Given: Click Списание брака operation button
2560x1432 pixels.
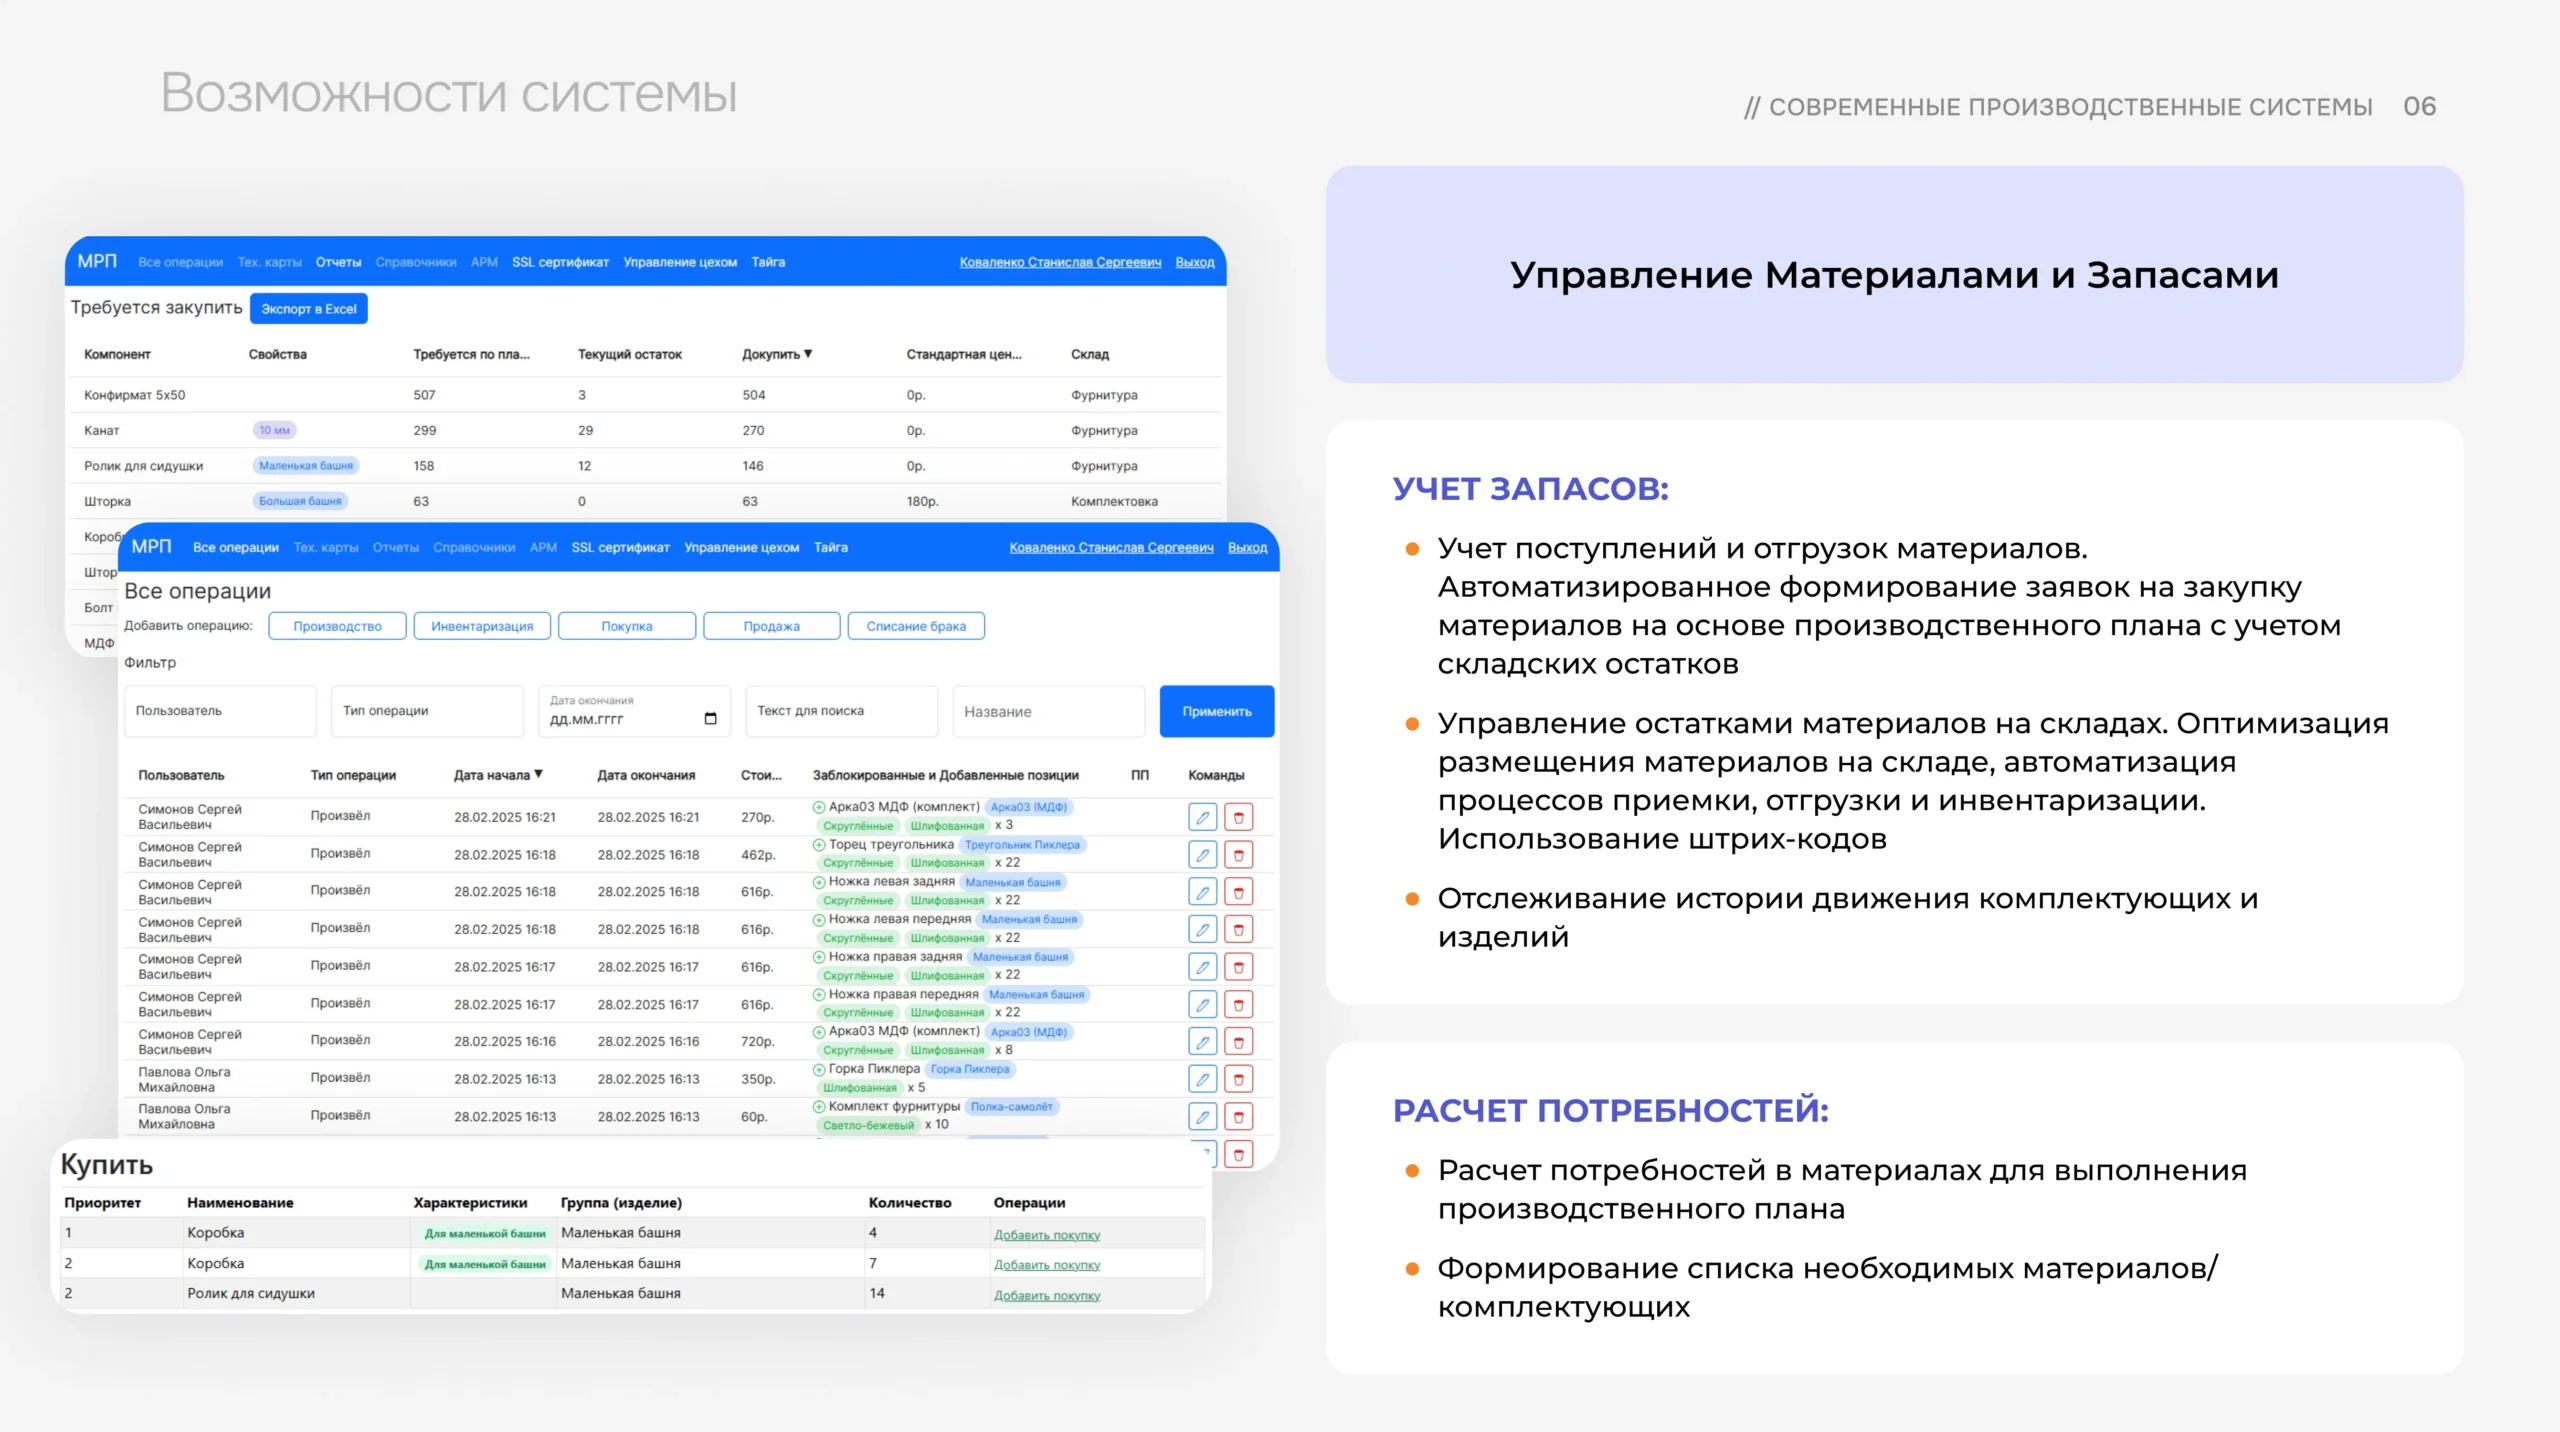Looking at the screenshot, I should pyautogui.click(x=915, y=626).
